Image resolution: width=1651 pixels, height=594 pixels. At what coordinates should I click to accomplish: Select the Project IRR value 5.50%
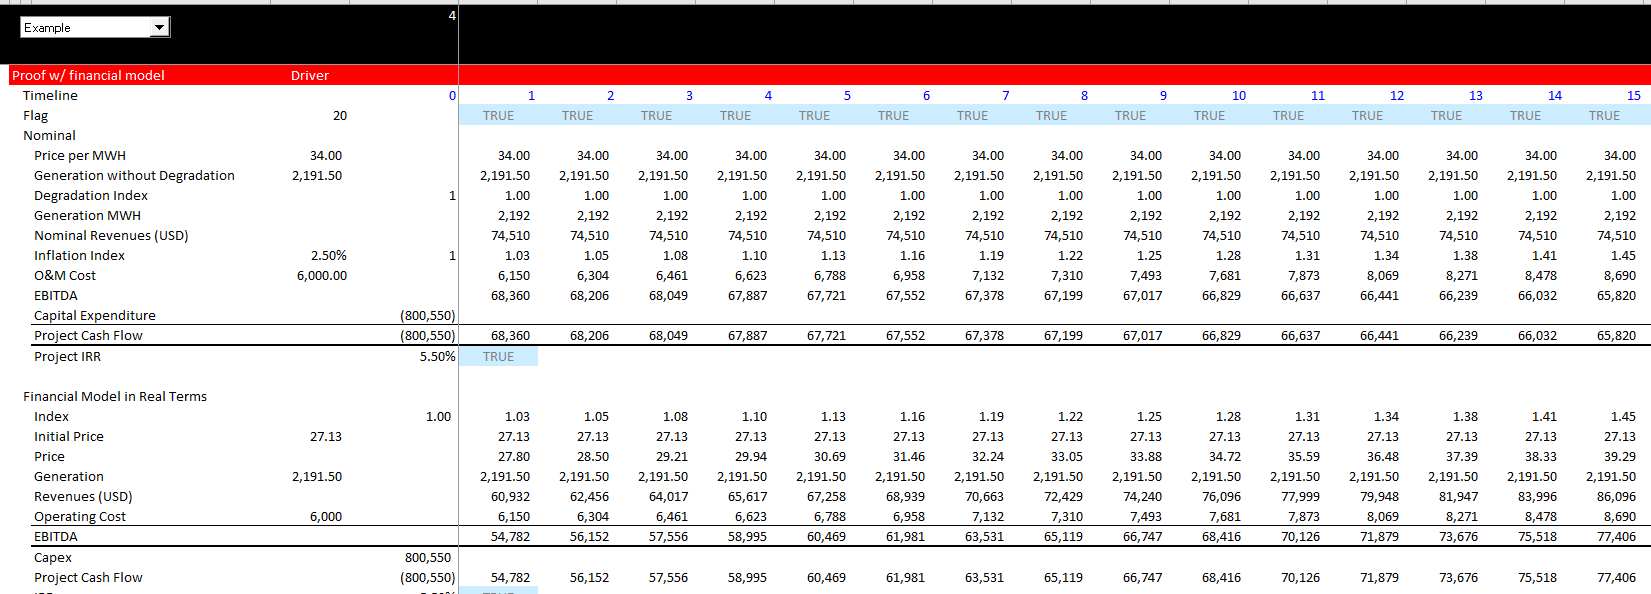coord(437,357)
